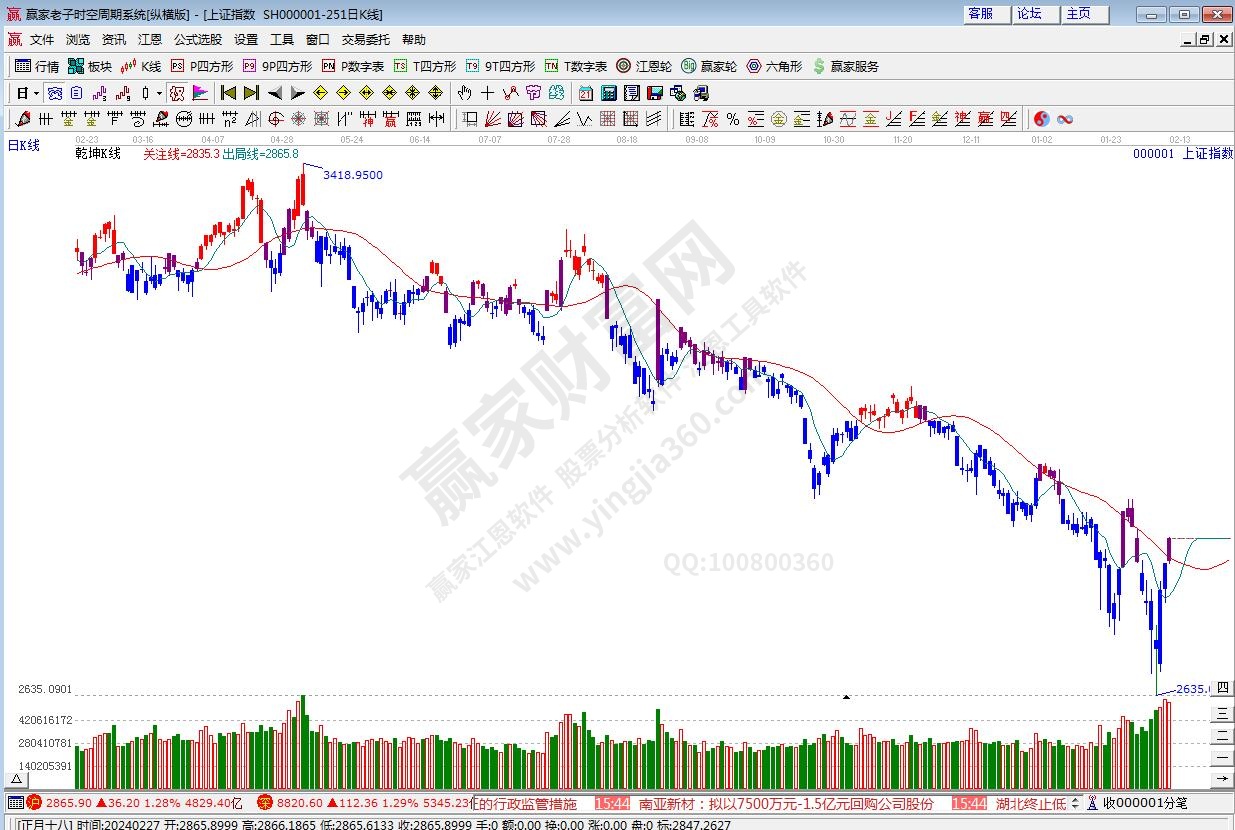Click the calculator icon in toolbar
The image size is (1235, 830).
pyautogui.click(x=609, y=93)
